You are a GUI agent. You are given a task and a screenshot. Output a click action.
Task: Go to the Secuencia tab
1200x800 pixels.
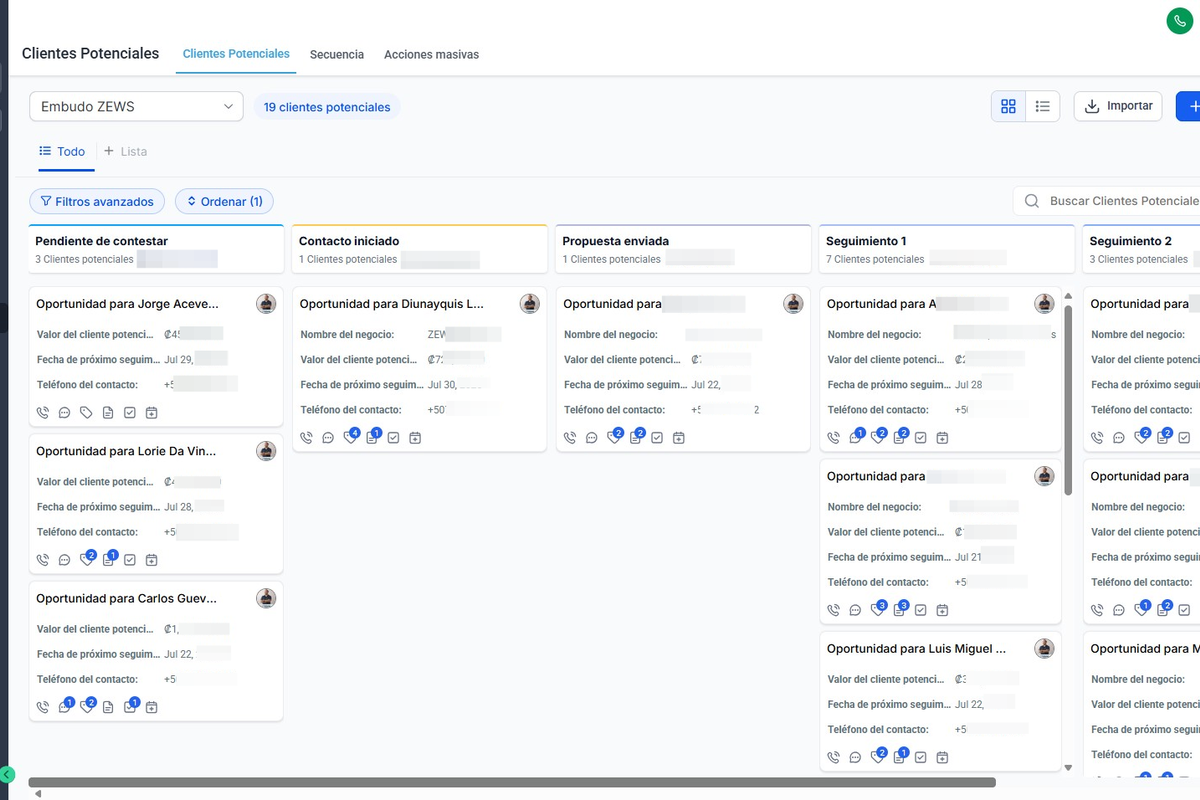(x=337, y=54)
